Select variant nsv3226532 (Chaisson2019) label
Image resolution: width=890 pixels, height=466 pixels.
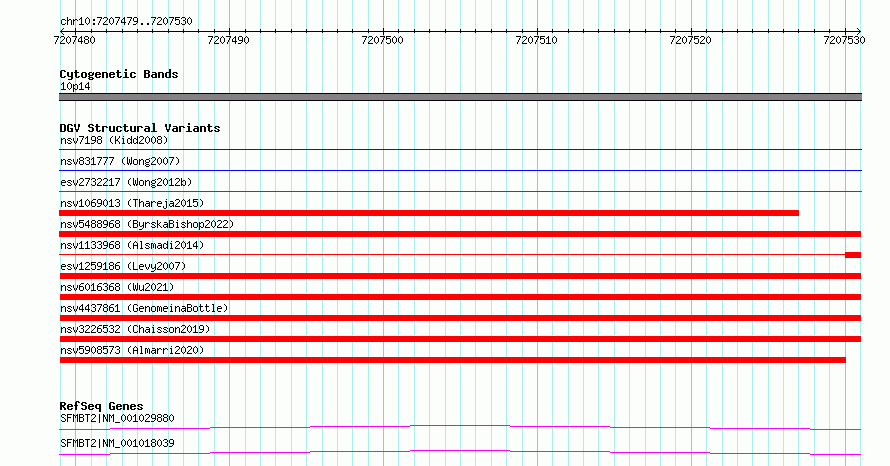(x=135, y=329)
